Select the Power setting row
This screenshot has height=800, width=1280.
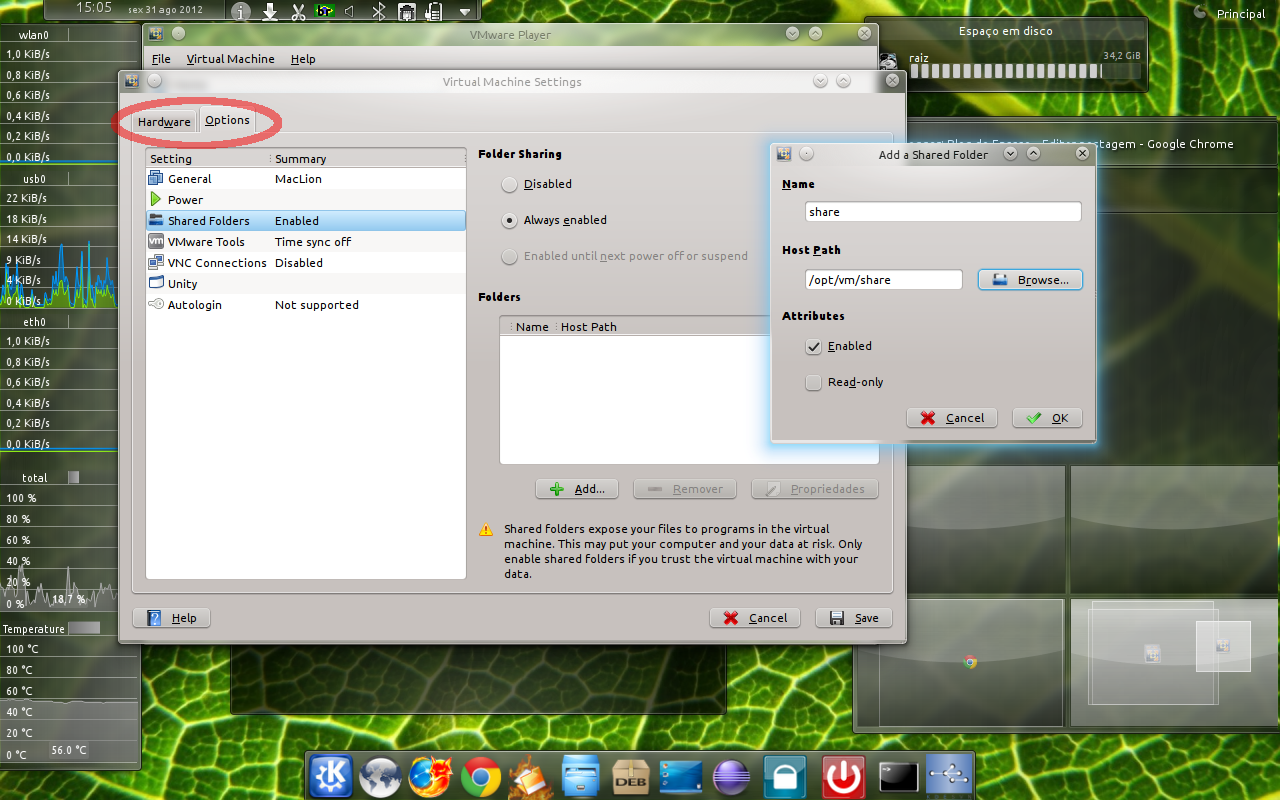pyautogui.click(x=306, y=200)
